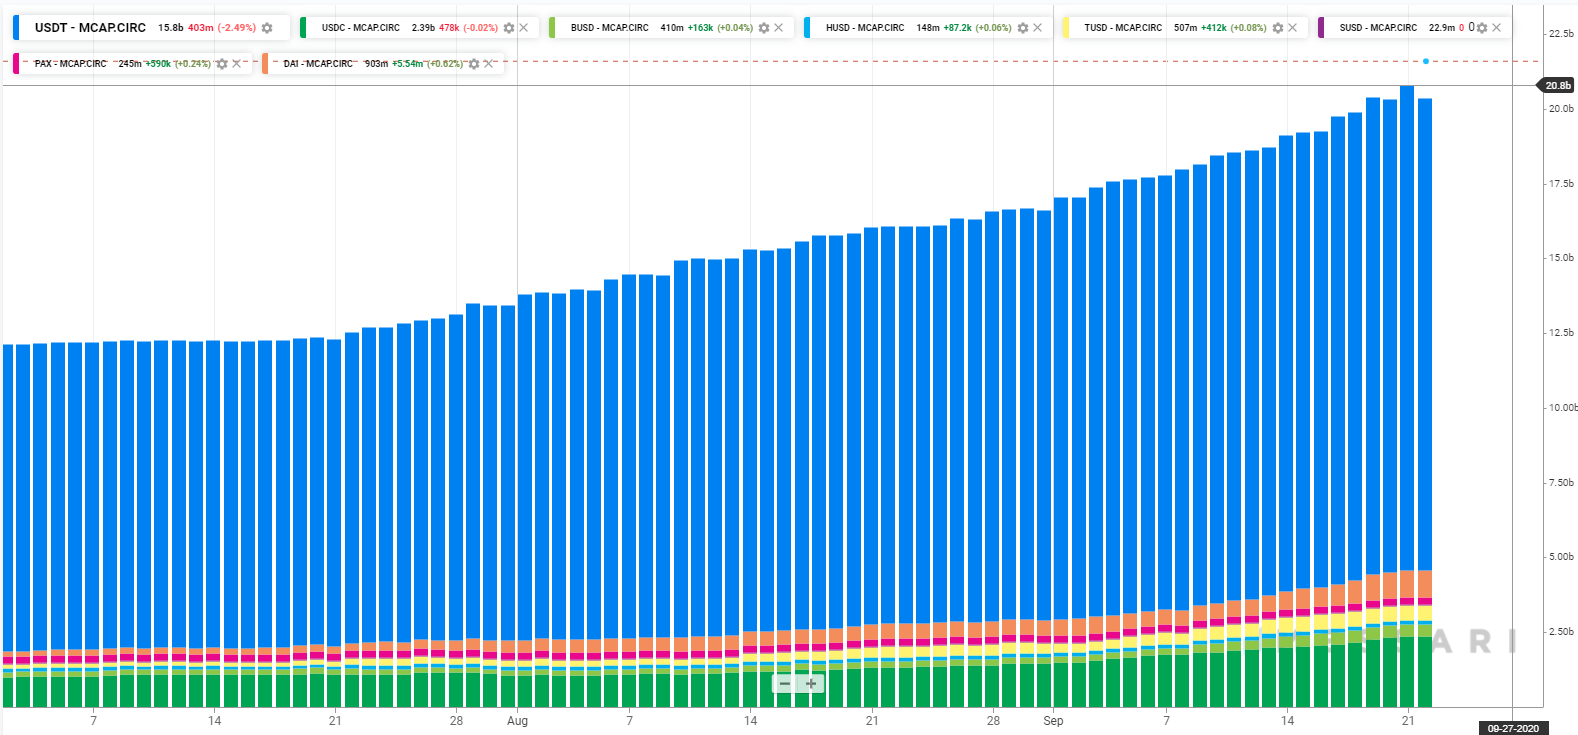This screenshot has width=1578, height=735.
Task: Click the 20.8b value marker on axis
Action: (1558, 86)
